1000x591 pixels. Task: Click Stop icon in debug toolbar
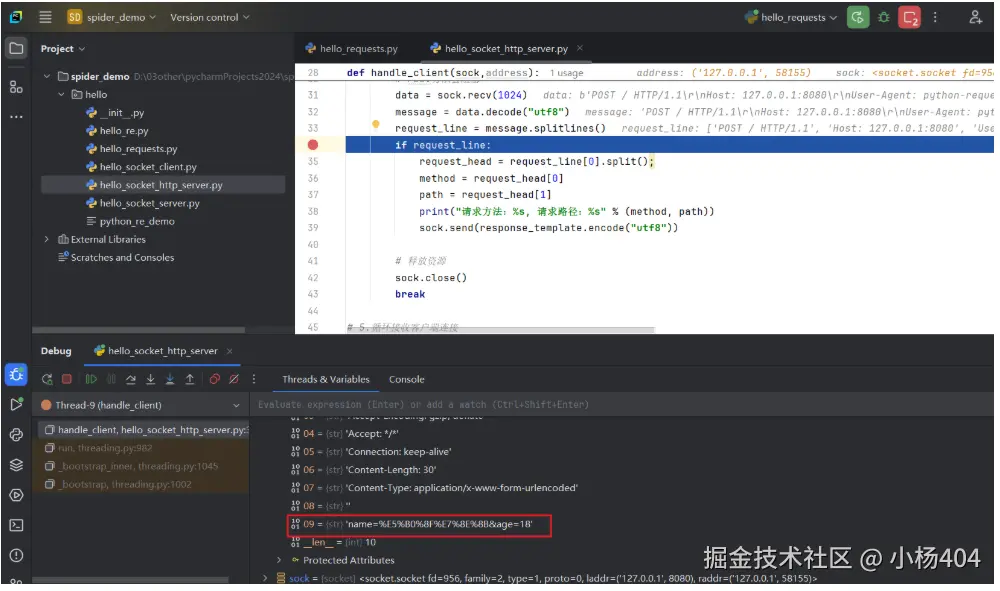pos(66,379)
